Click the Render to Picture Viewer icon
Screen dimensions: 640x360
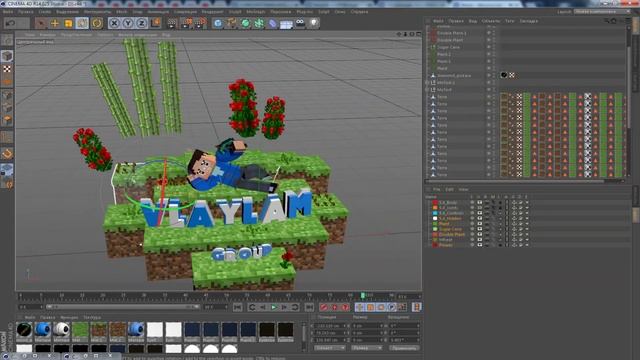pyautogui.click(x=187, y=23)
